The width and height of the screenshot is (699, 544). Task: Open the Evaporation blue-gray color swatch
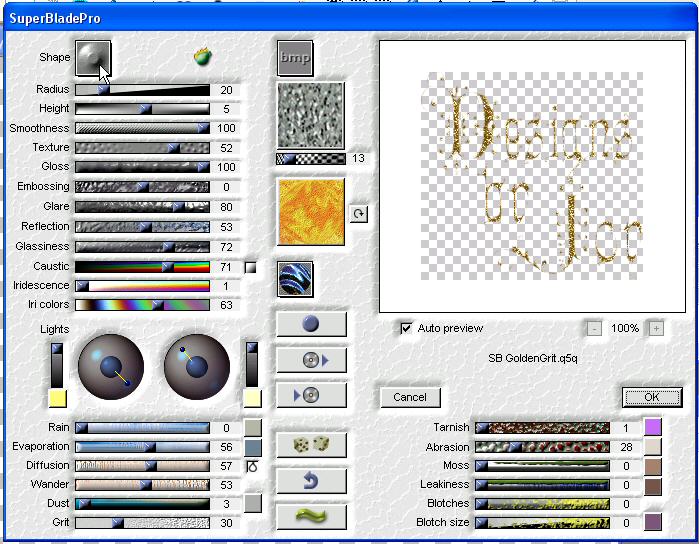click(253, 448)
